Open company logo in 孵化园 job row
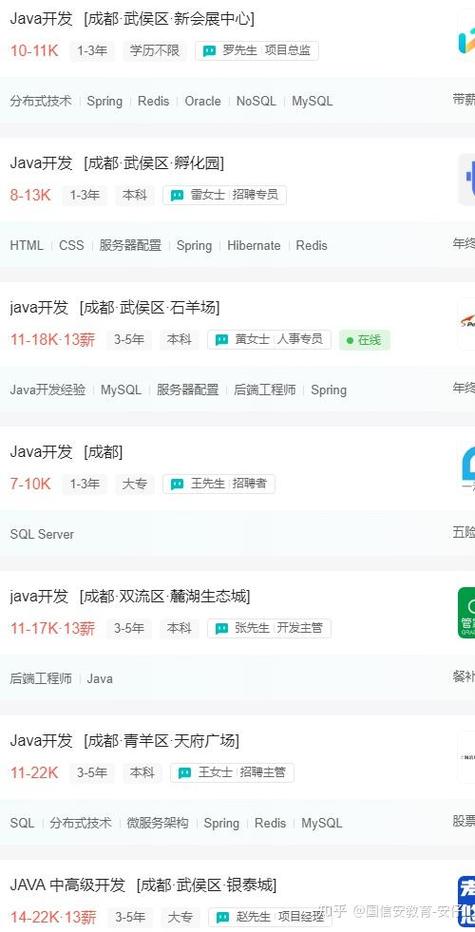Image resolution: width=475 pixels, height=932 pixels. tap(467, 180)
